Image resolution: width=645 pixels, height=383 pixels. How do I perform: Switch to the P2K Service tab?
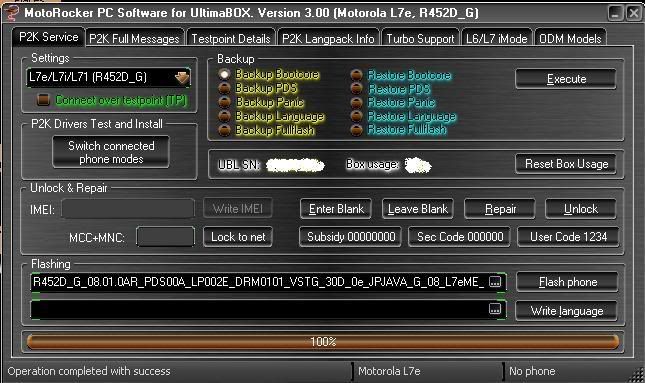coord(49,37)
